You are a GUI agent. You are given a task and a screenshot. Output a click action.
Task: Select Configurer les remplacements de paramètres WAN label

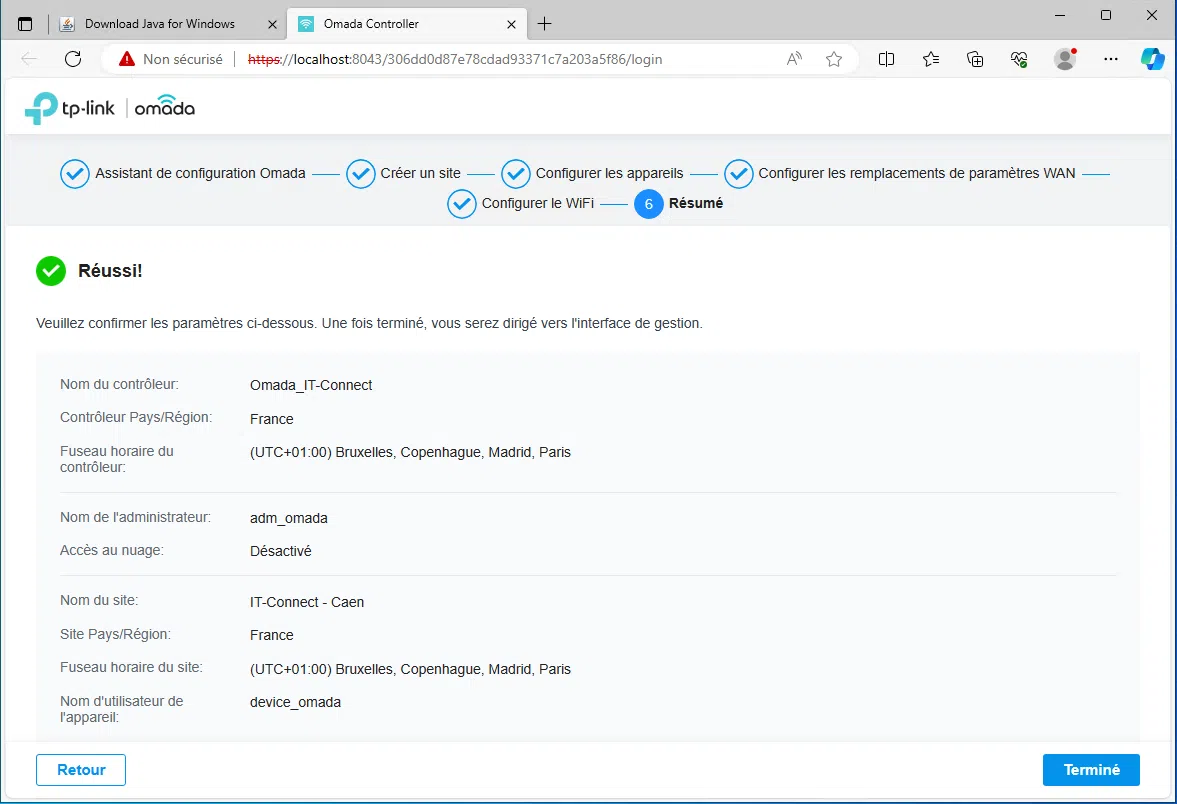(917, 173)
